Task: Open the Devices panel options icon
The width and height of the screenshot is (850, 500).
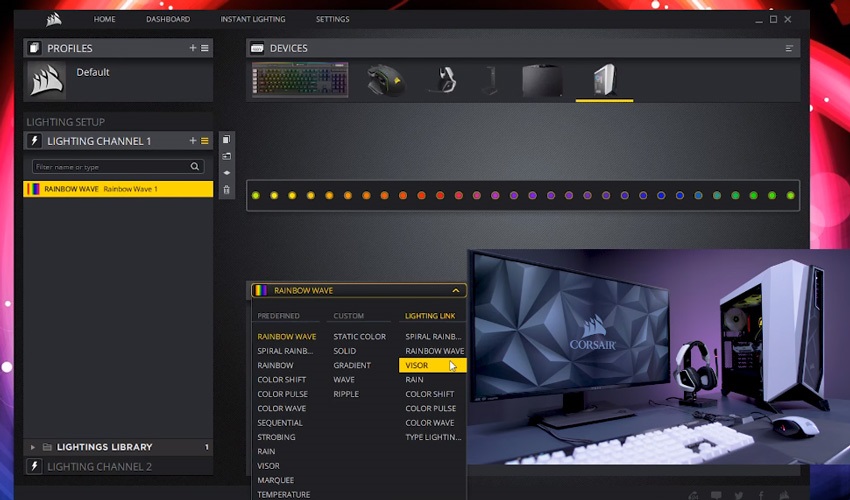Action: coord(789,48)
